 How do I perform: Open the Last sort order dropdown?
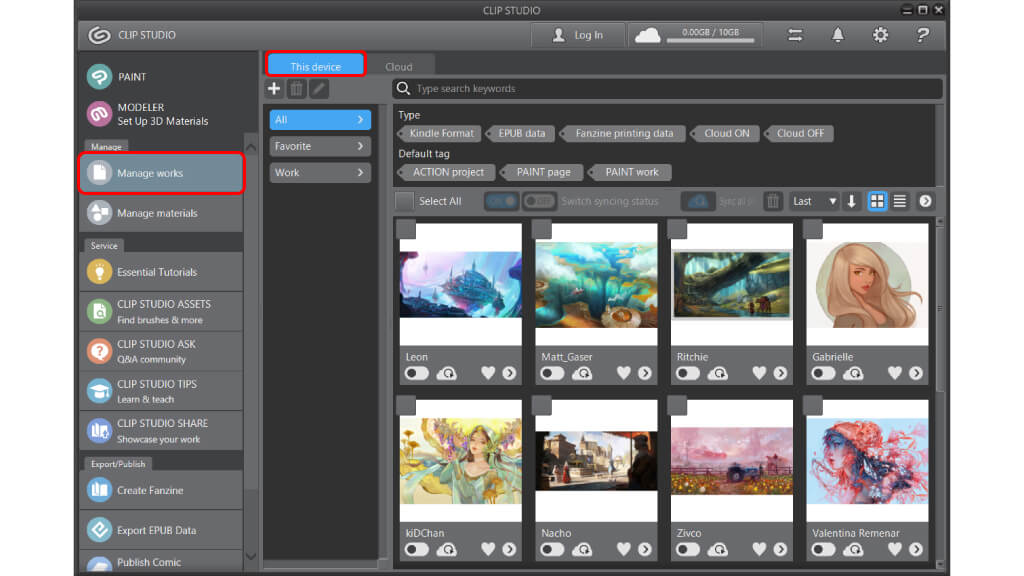(x=814, y=201)
